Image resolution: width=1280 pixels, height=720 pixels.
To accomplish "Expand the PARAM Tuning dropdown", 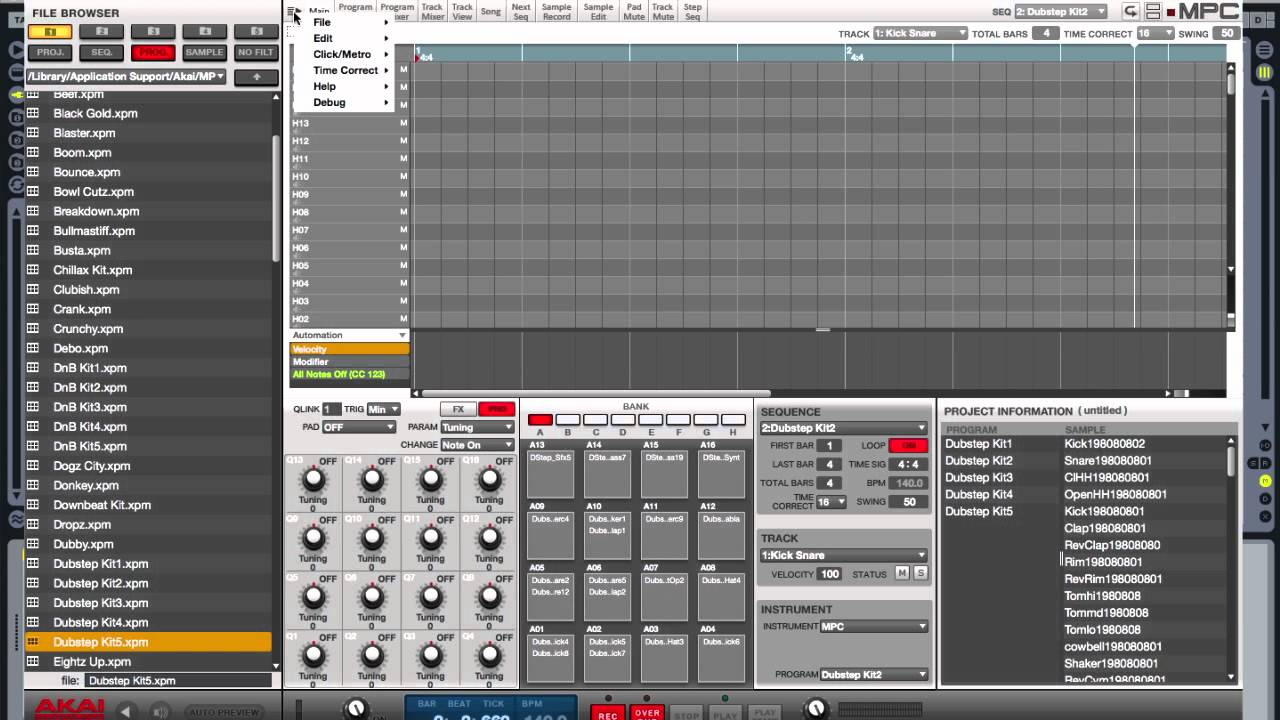I will [477, 427].
